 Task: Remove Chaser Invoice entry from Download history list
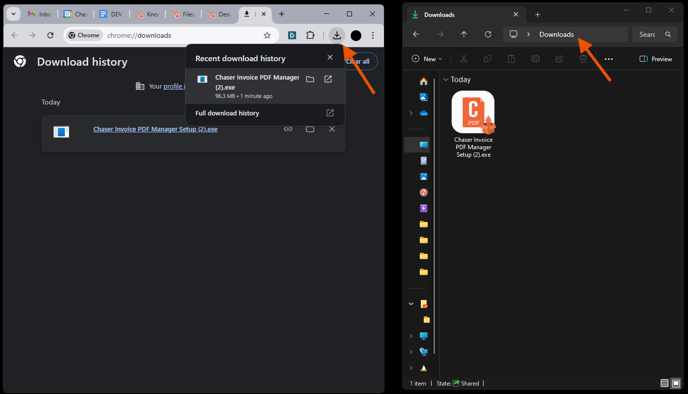coord(332,129)
